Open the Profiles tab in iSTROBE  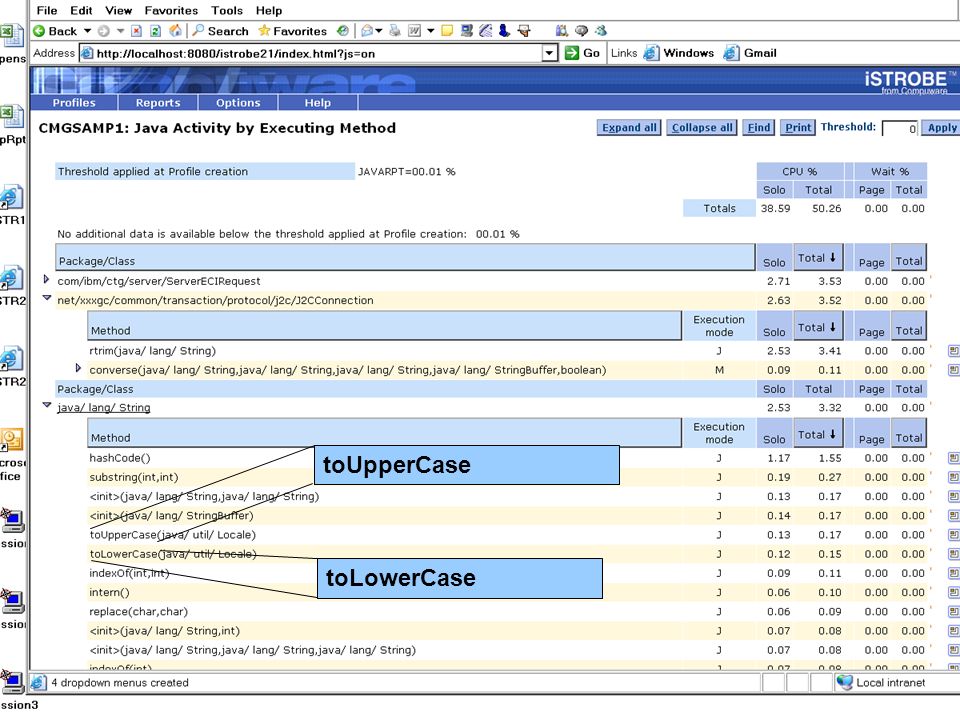(x=73, y=103)
